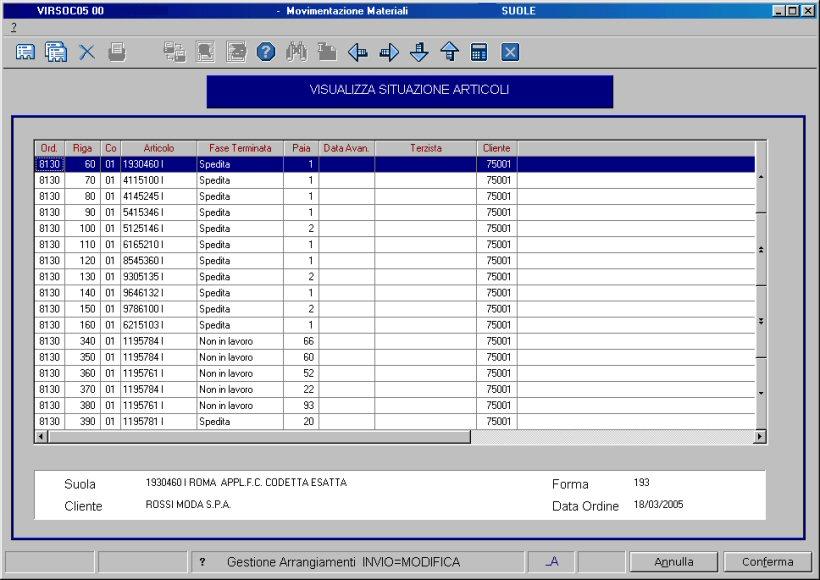
Task: Click the 'Paia' column header
Action: coord(301,148)
